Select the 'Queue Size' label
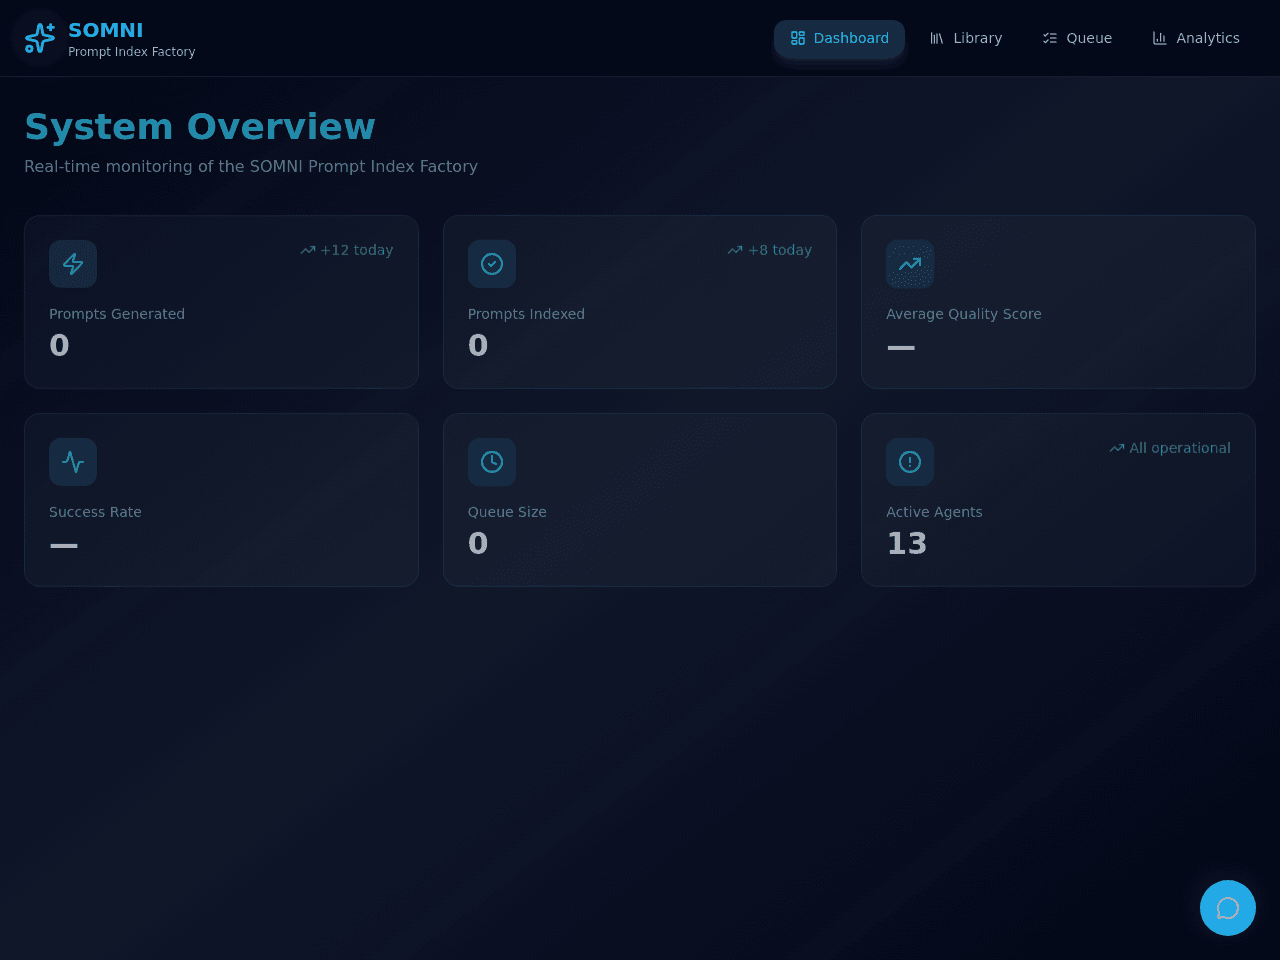Viewport: 1280px width, 960px height. point(507,512)
